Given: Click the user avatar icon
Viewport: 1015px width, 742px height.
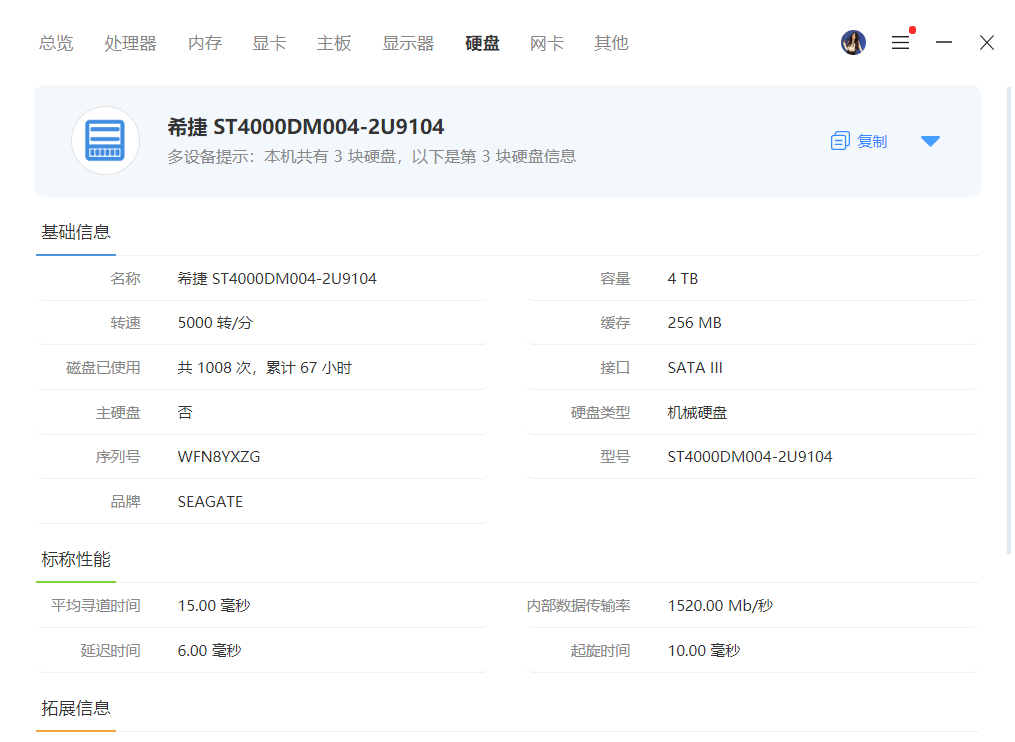Looking at the screenshot, I should point(853,43).
